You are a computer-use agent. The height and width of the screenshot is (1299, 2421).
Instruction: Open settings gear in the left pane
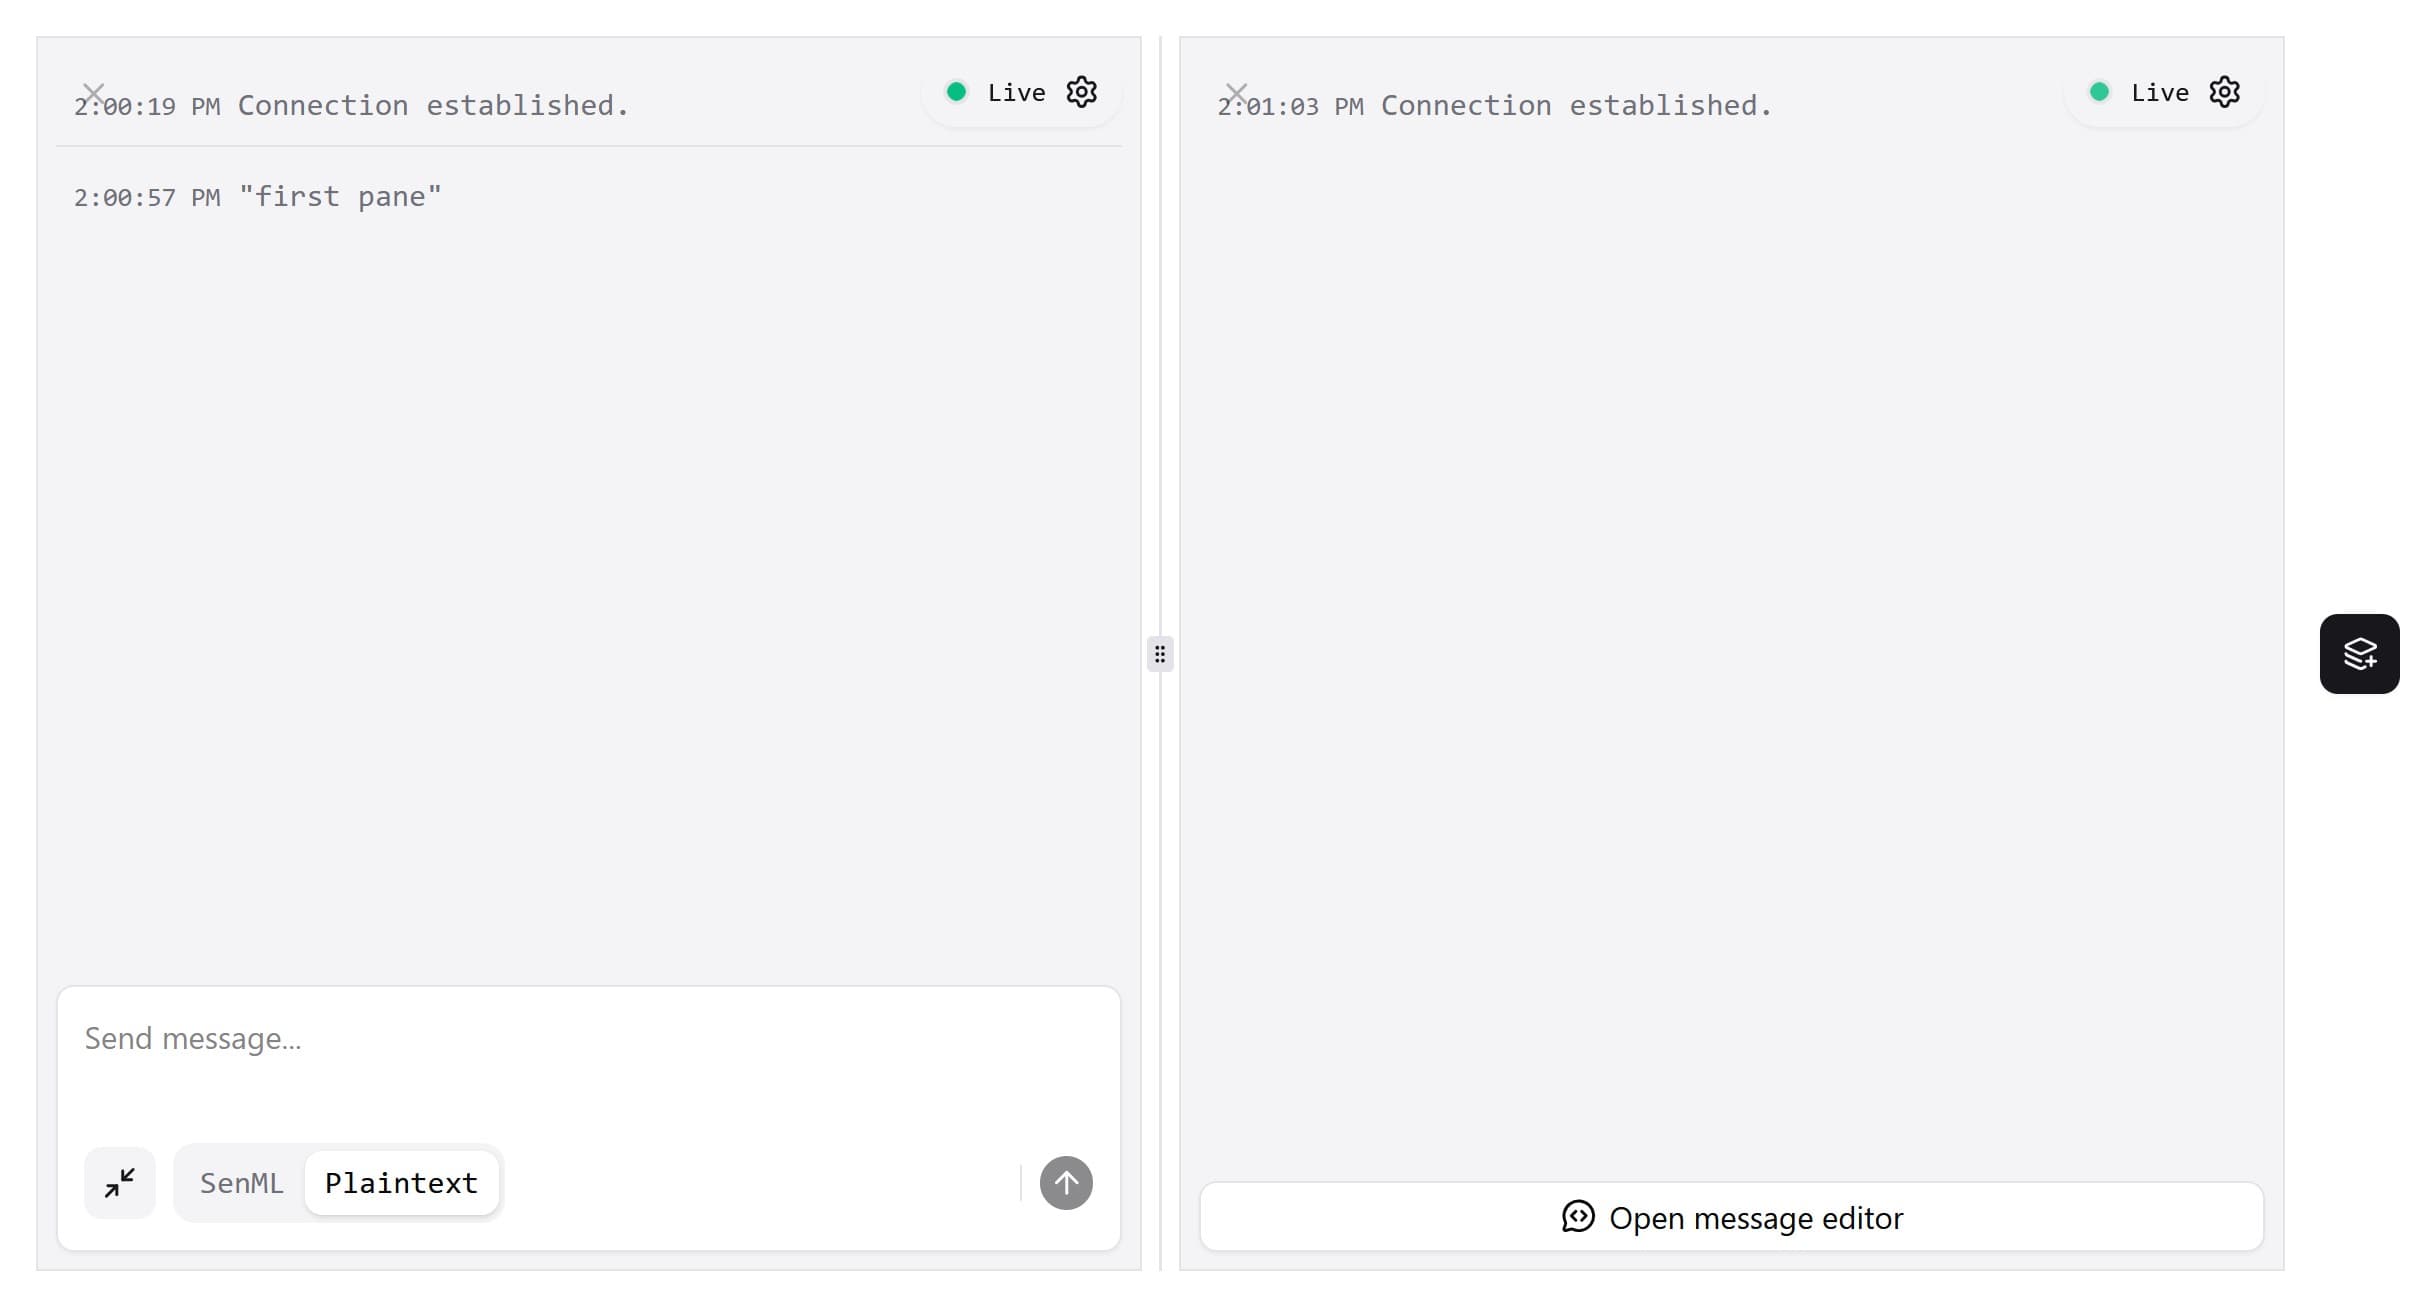(1081, 92)
